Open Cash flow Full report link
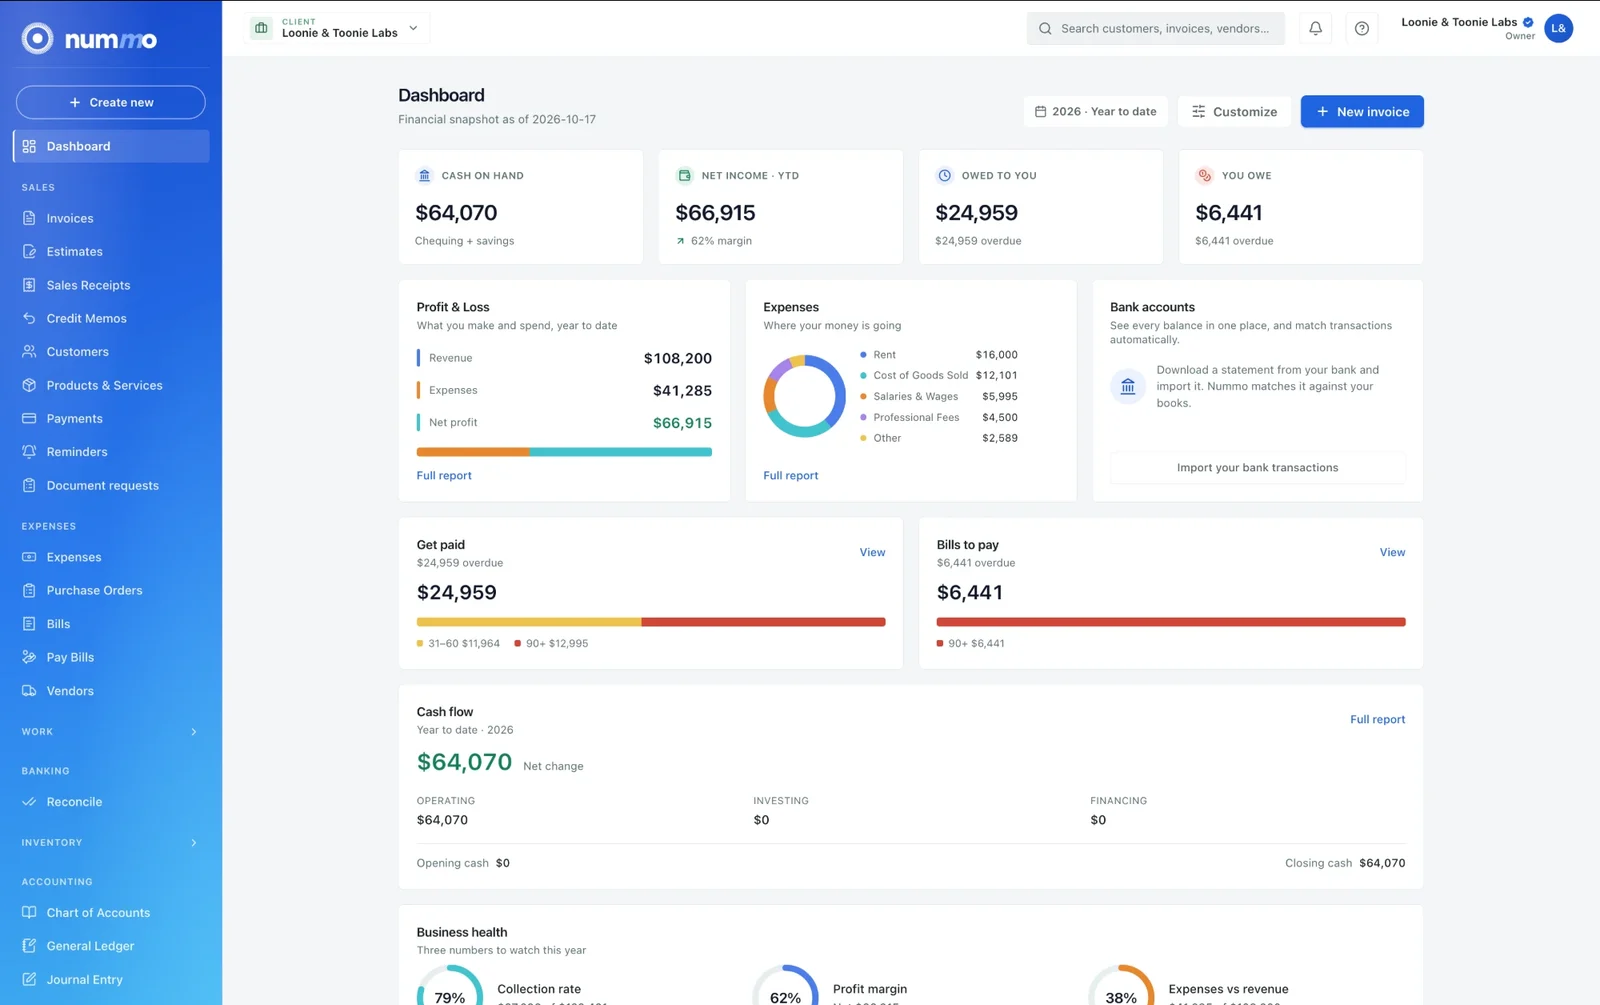Image resolution: width=1600 pixels, height=1005 pixels. tap(1377, 719)
